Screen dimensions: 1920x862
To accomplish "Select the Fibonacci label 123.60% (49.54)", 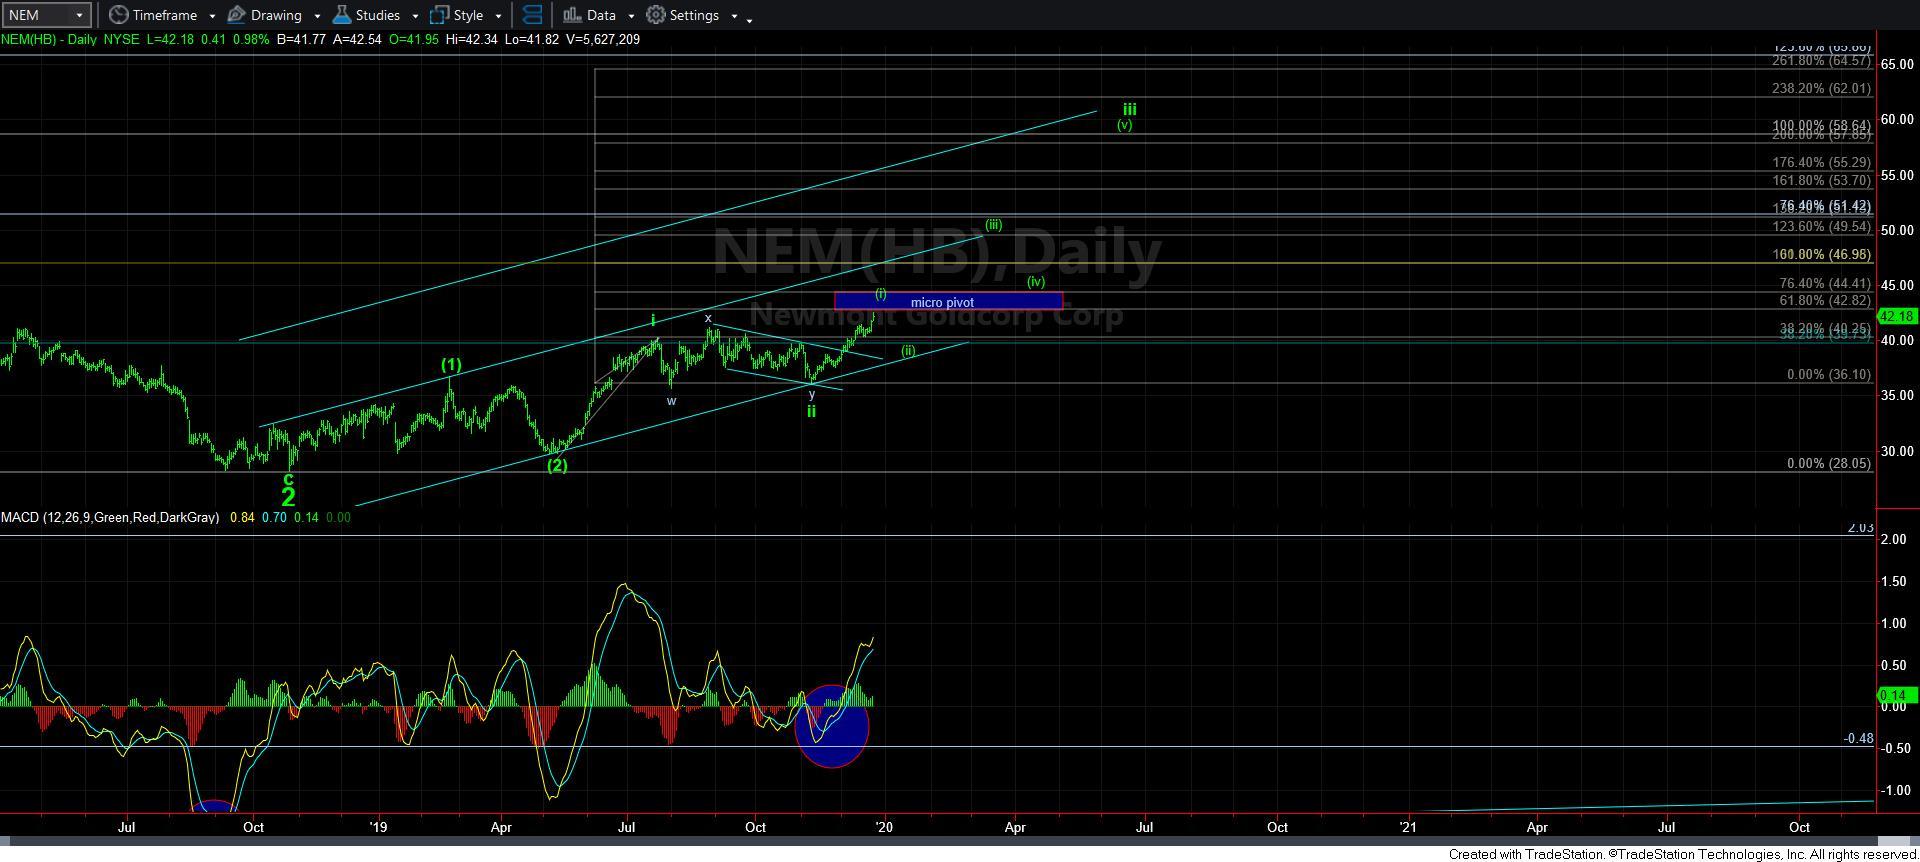I will [x=1820, y=227].
